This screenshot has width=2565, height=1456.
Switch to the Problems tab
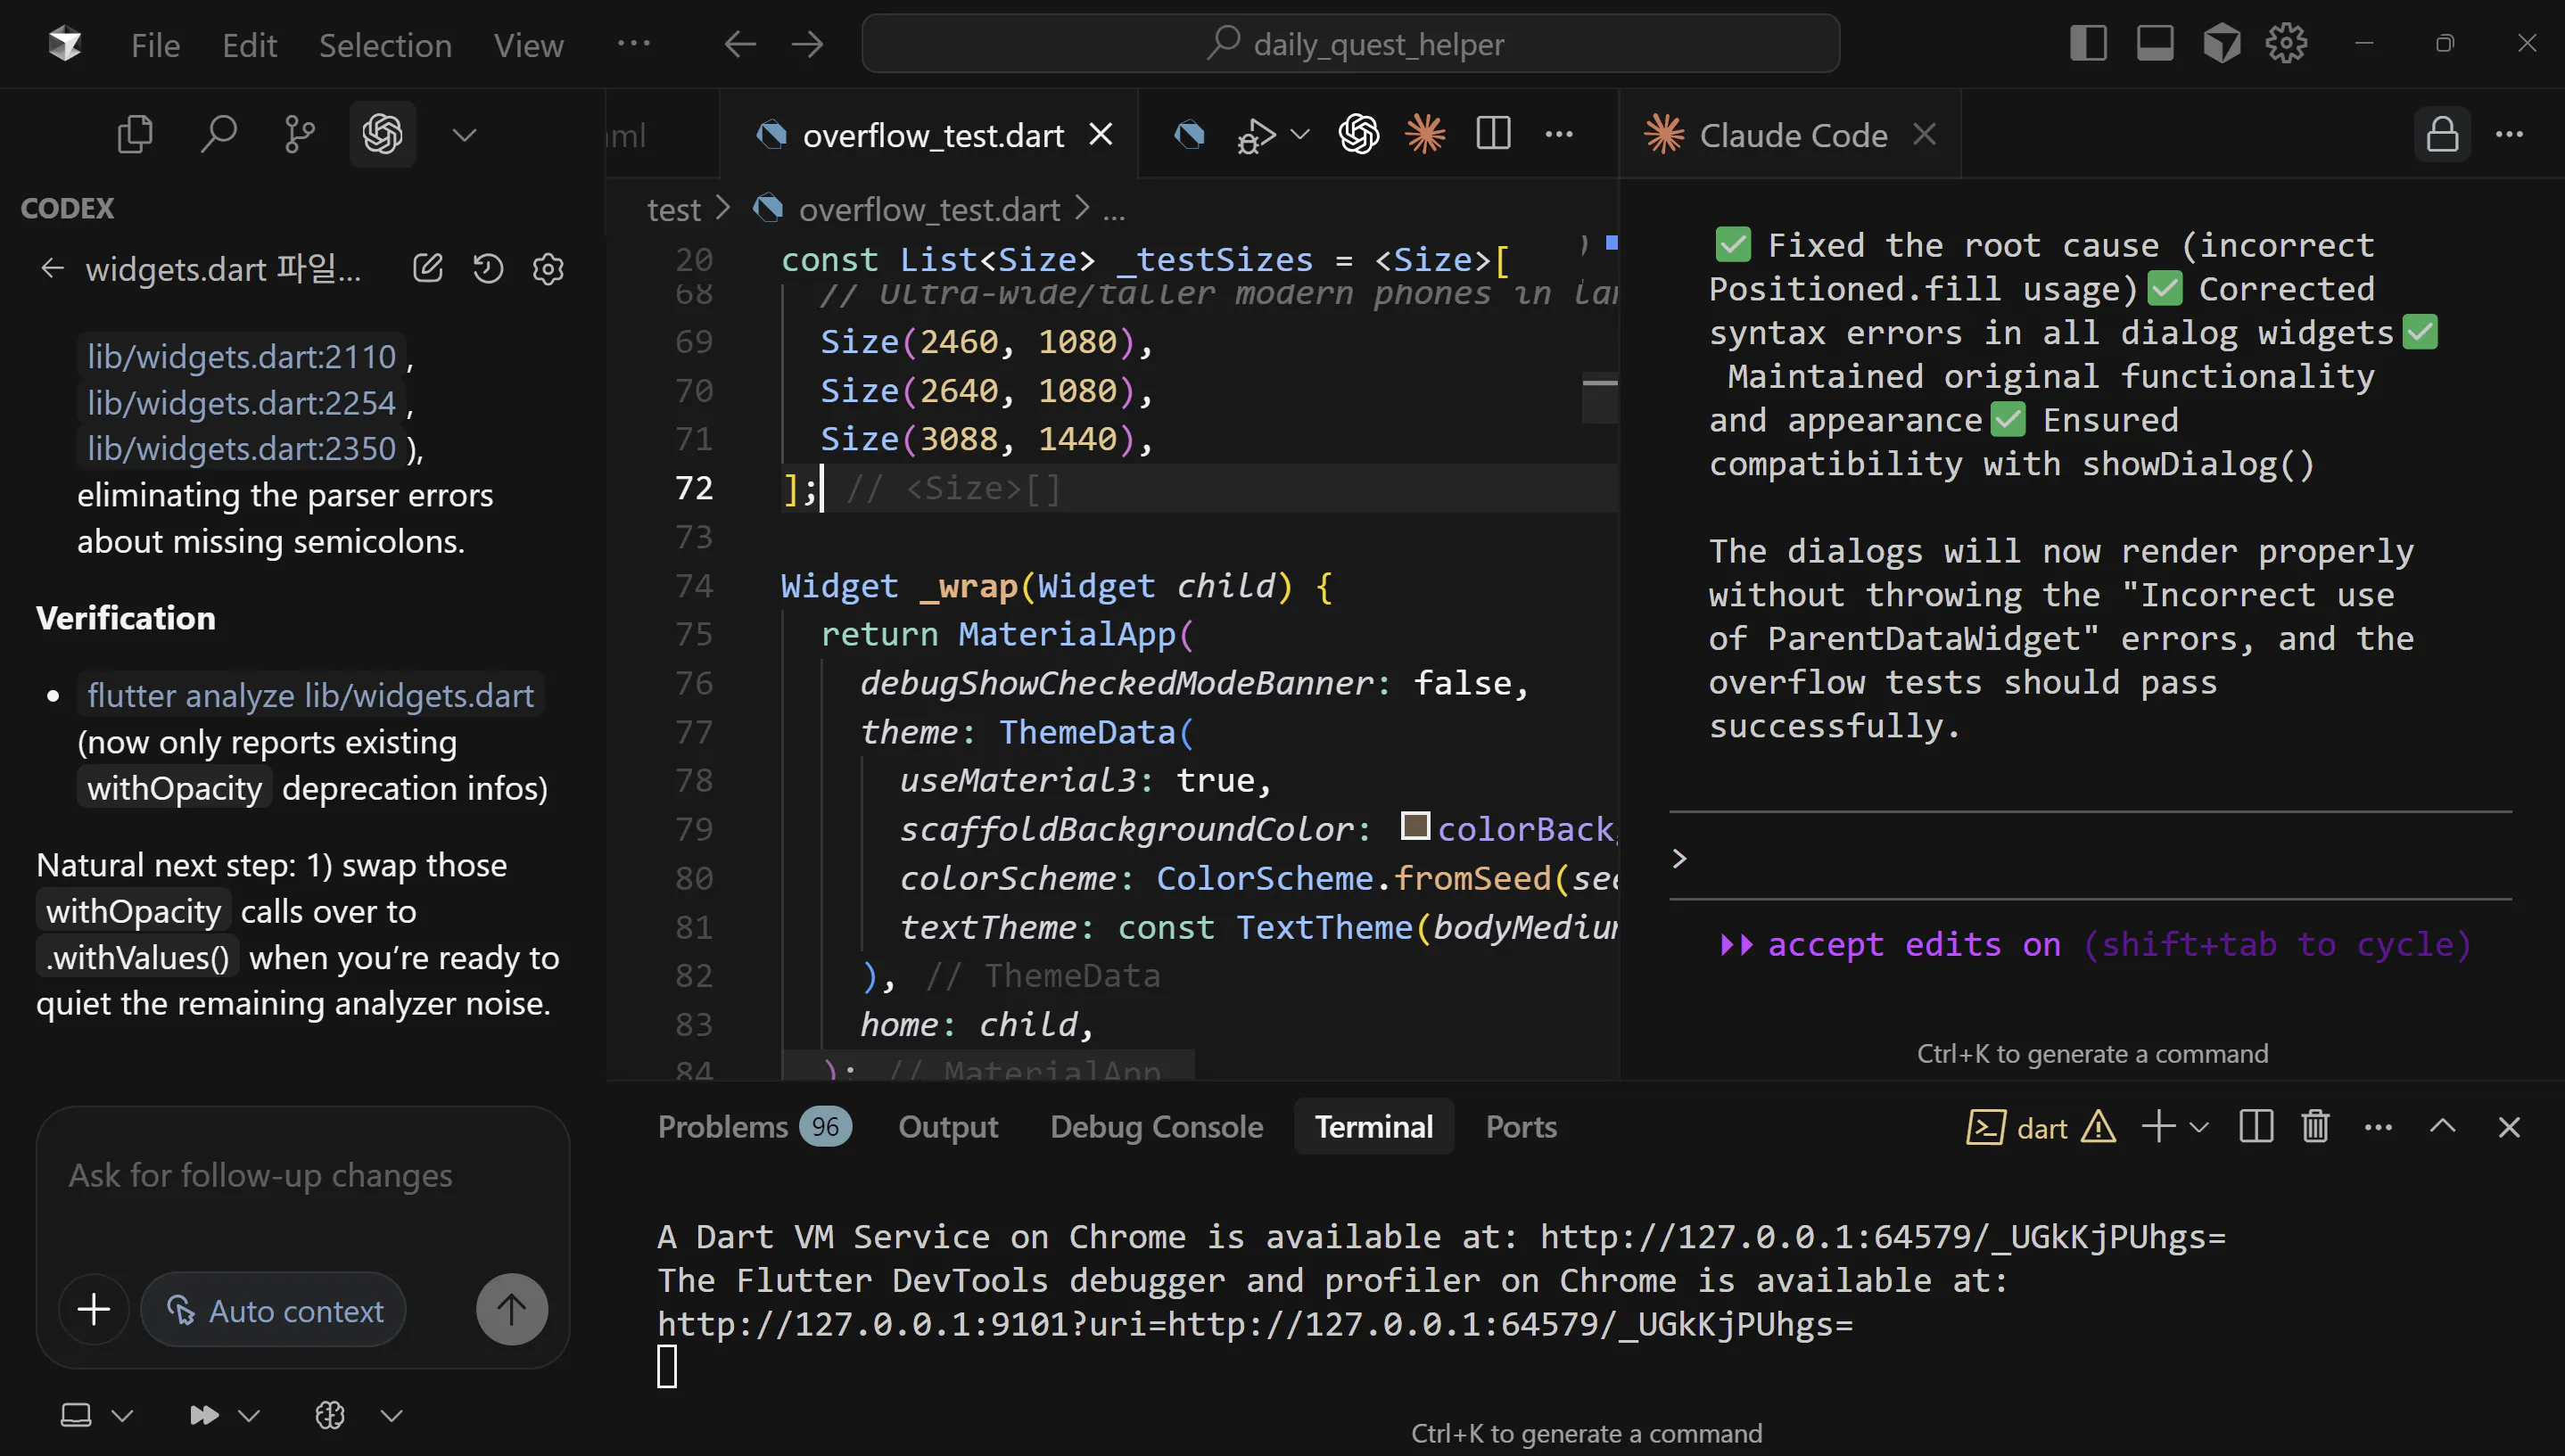click(x=754, y=1127)
